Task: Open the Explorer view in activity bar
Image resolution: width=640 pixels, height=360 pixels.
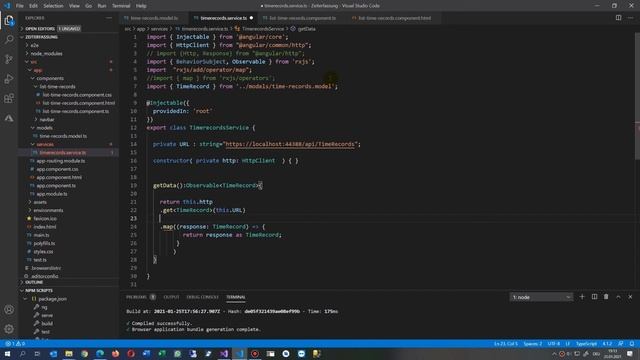Action: (x=9, y=20)
